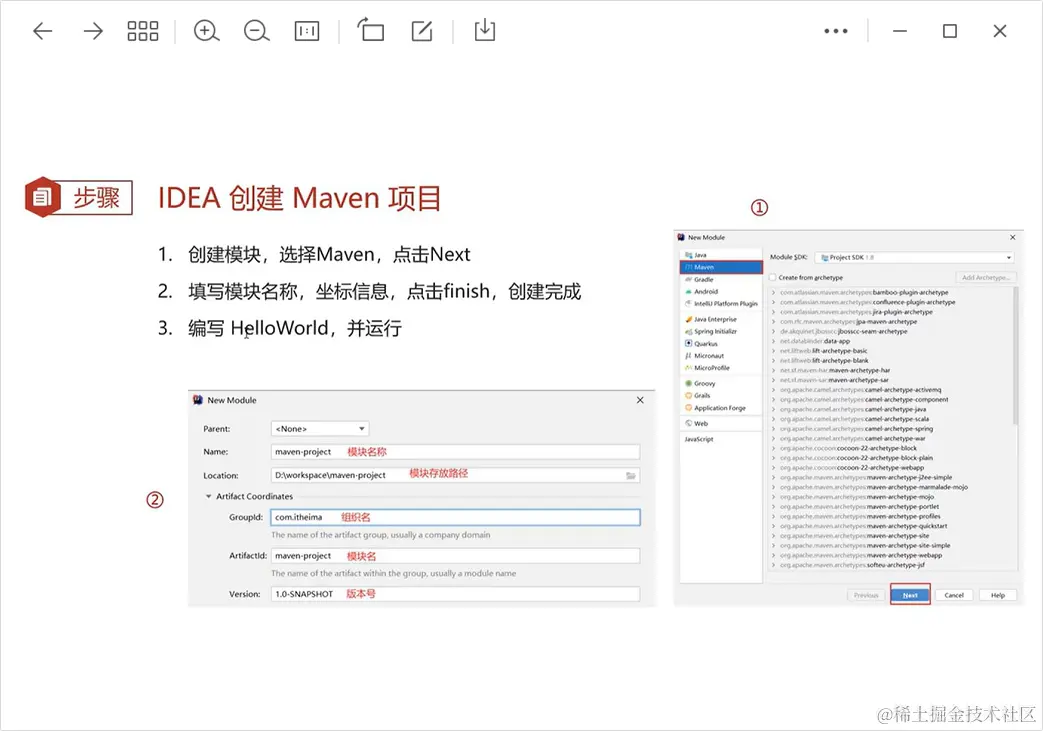This screenshot has width=1043, height=731.
Task: Expand maven-archetype-webapp entry
Action: click(773, 555)
